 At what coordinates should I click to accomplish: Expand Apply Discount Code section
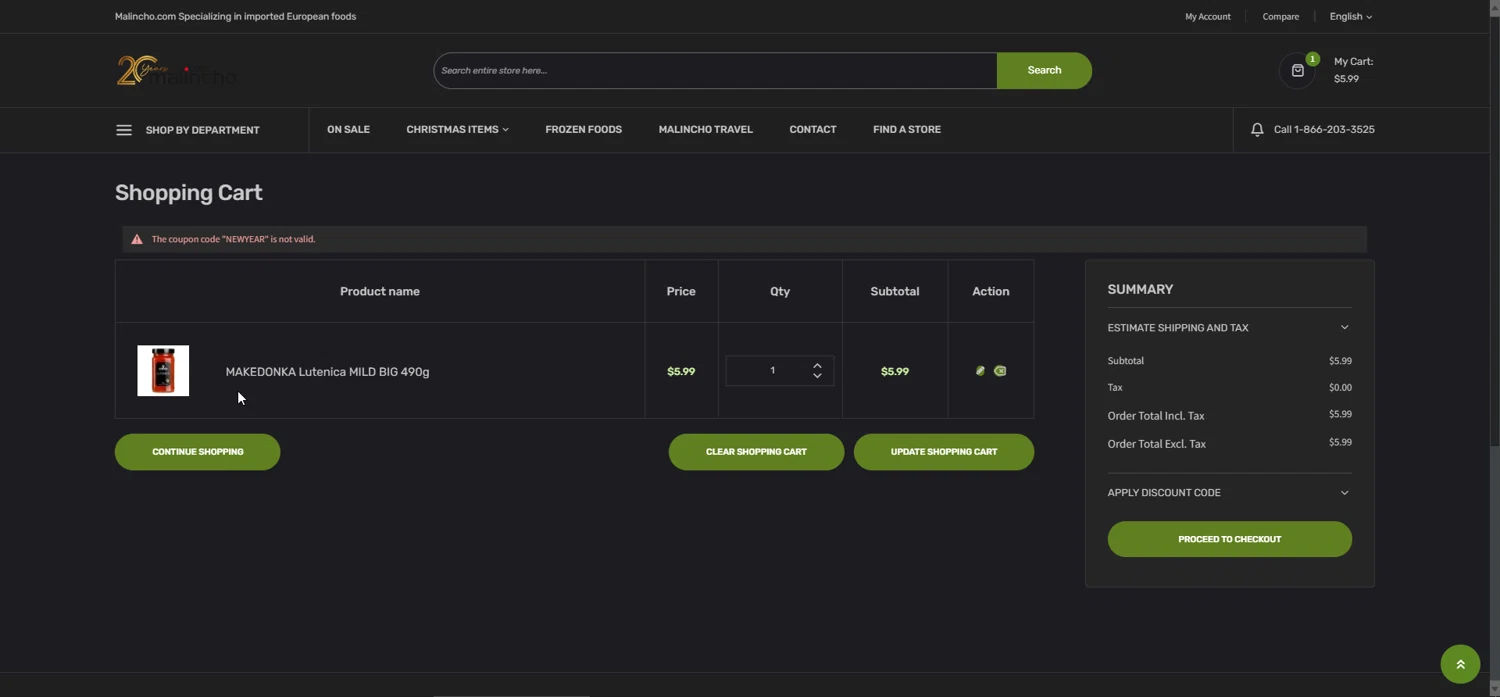tap(1229, 493)
